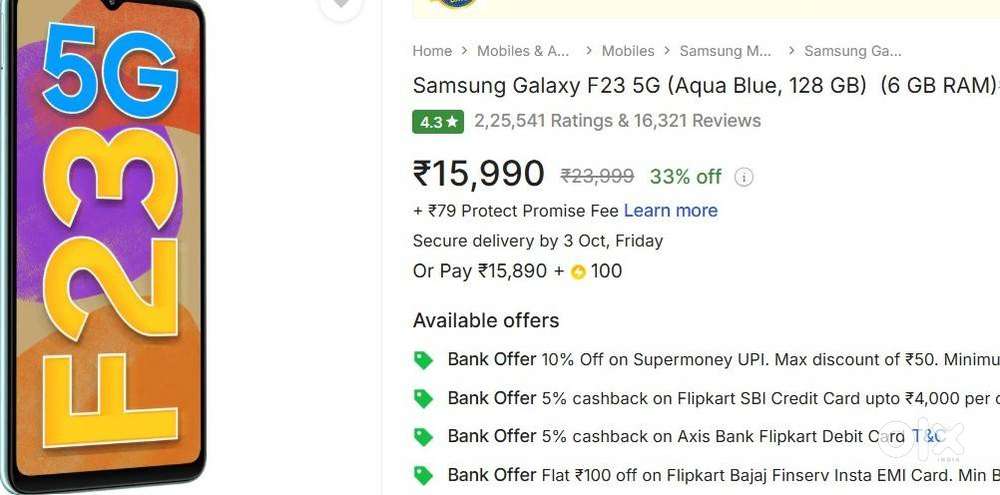Click the gold coin icon before 100

tap(578, 272)
